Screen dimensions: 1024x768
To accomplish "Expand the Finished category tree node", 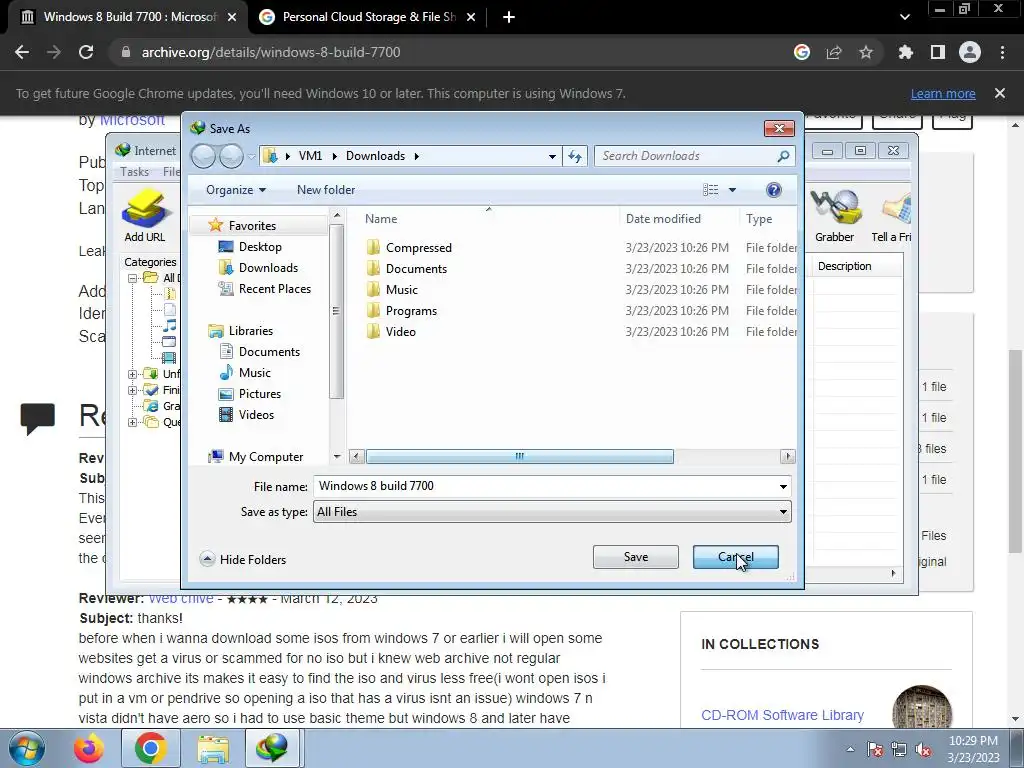I will pos(133,391).
